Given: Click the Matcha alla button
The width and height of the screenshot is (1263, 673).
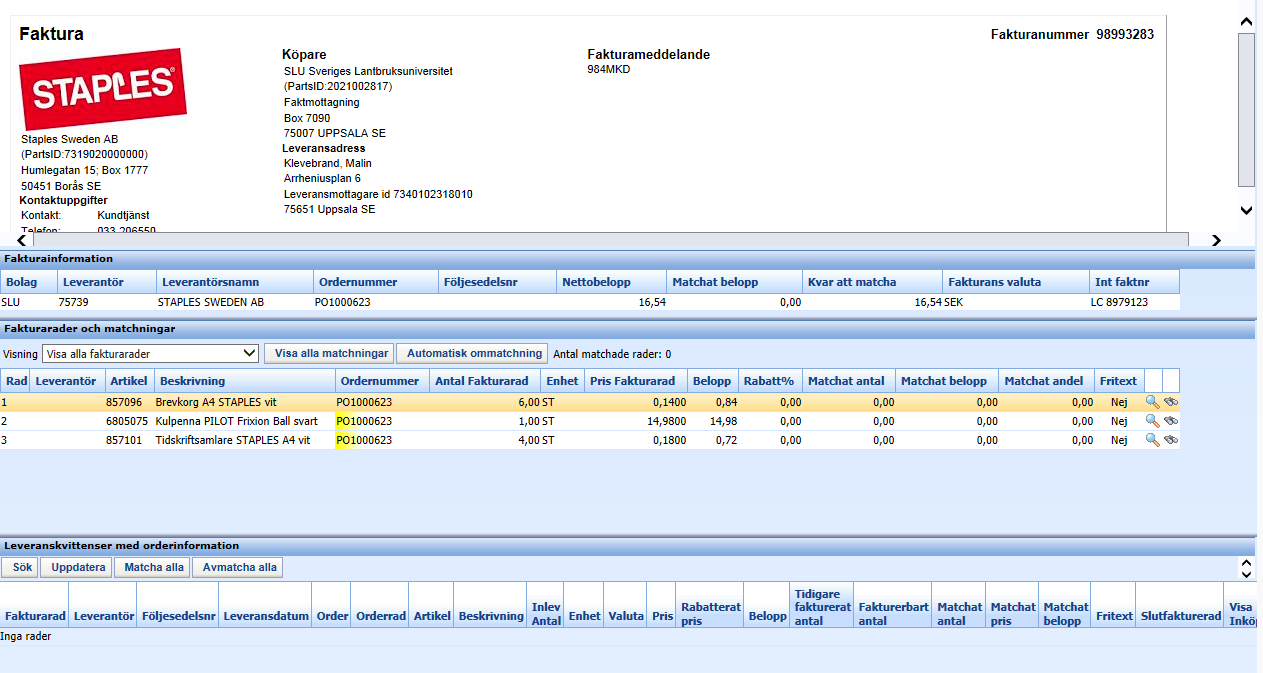Looking at the screenshot, I should (x=152, y=567).
